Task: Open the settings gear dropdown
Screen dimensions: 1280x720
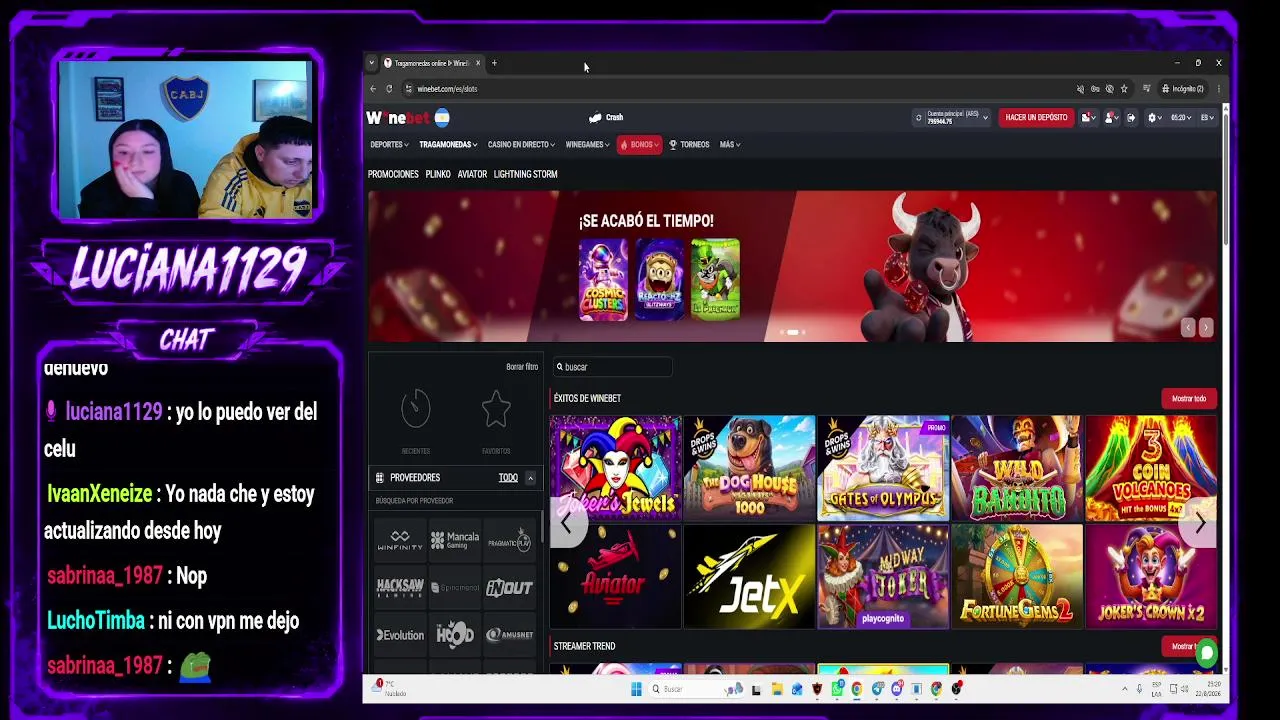Action: [x=1155, y=117]
